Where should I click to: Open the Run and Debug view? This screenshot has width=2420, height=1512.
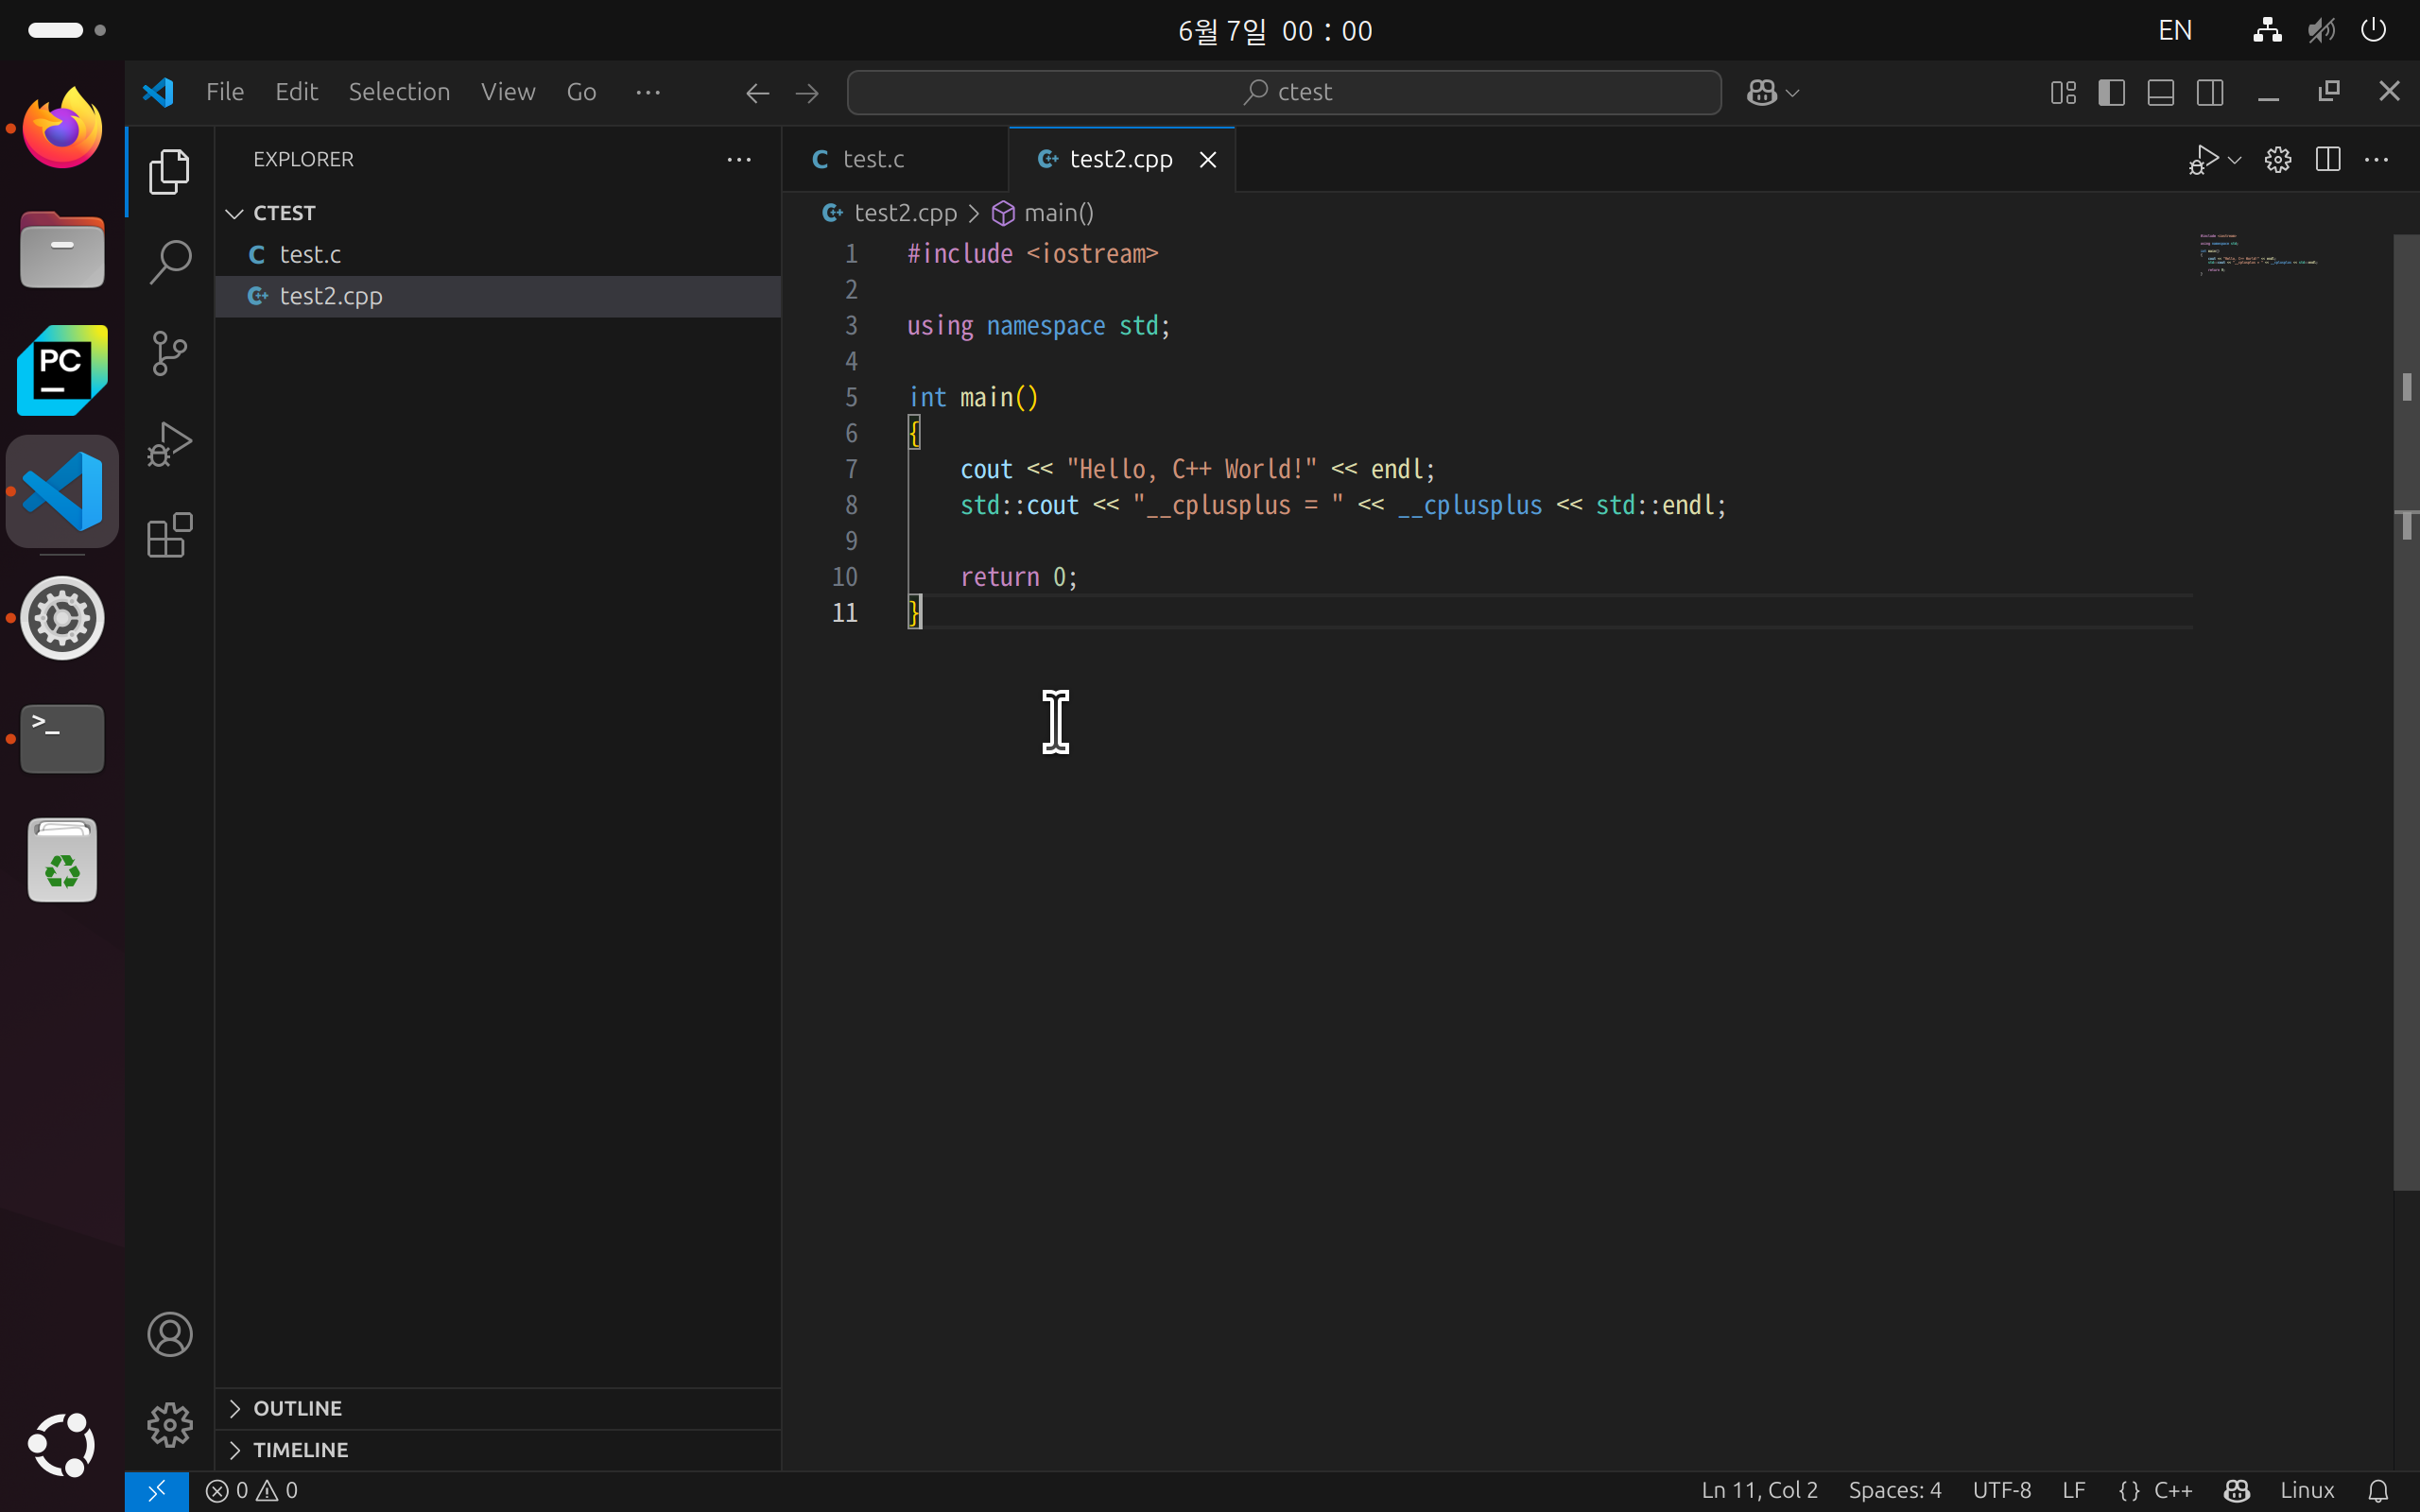pos(169,444)
